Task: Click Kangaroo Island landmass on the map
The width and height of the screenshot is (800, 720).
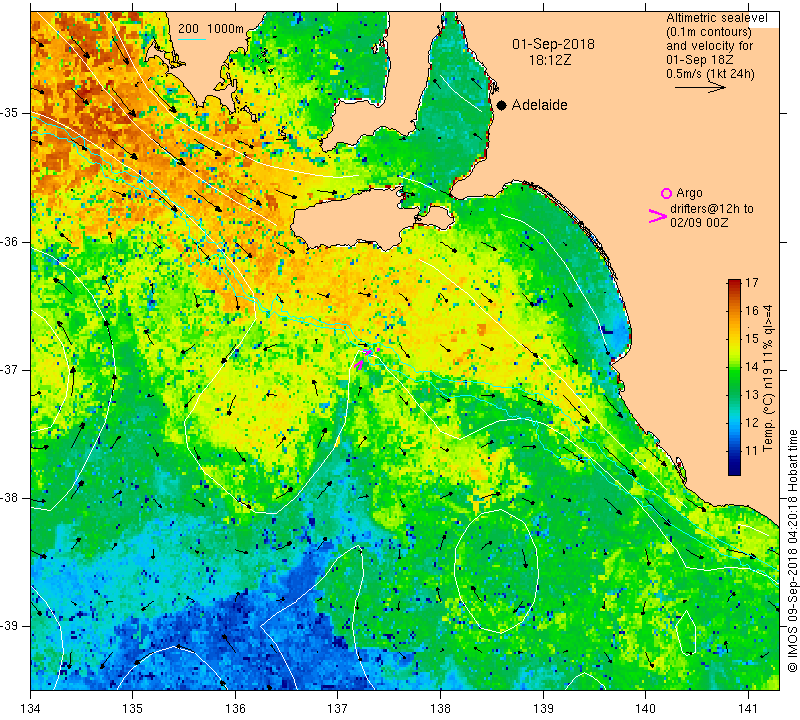Action: [357, 219]
